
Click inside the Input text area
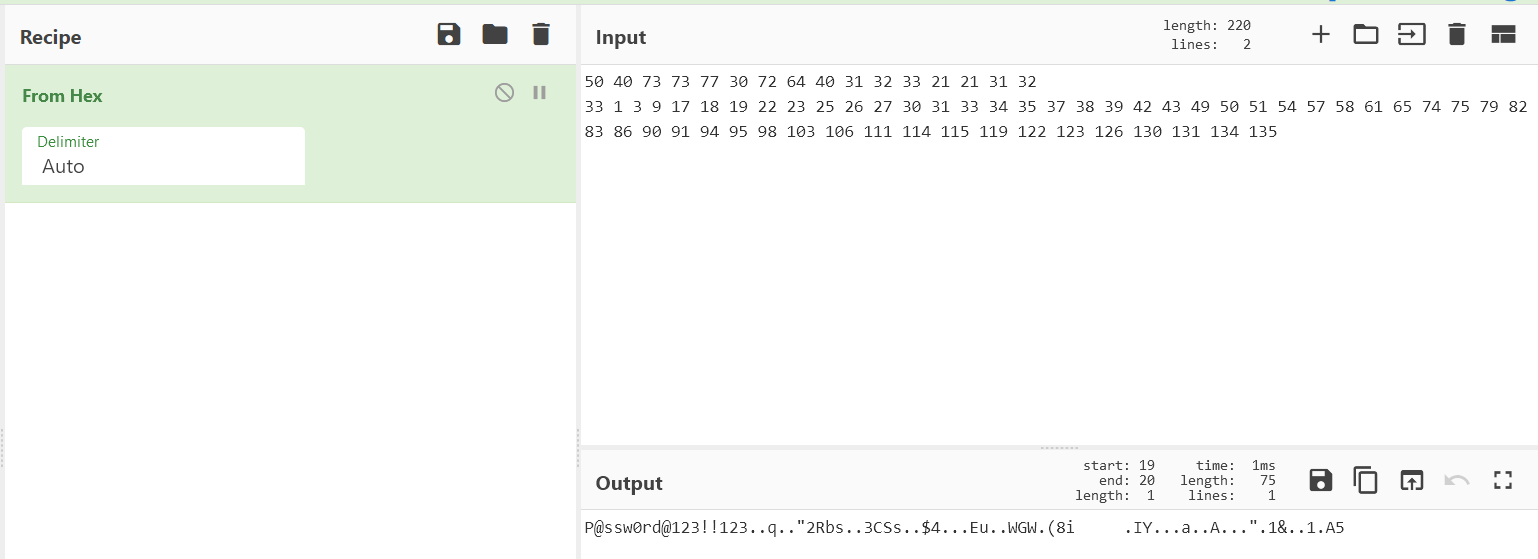pyautogui.click(x=1000, y=280)
